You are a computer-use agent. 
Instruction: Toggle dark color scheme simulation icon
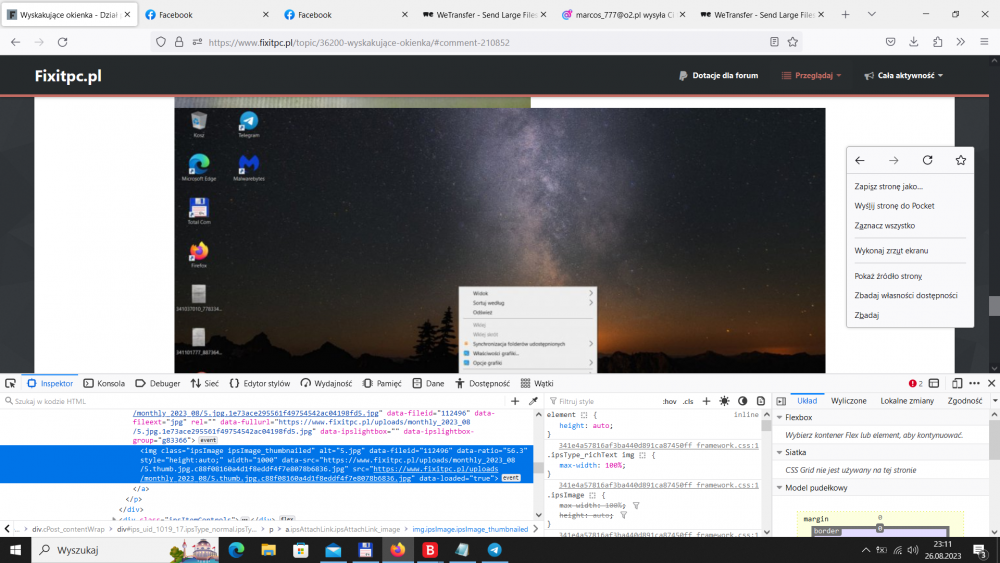742,401
